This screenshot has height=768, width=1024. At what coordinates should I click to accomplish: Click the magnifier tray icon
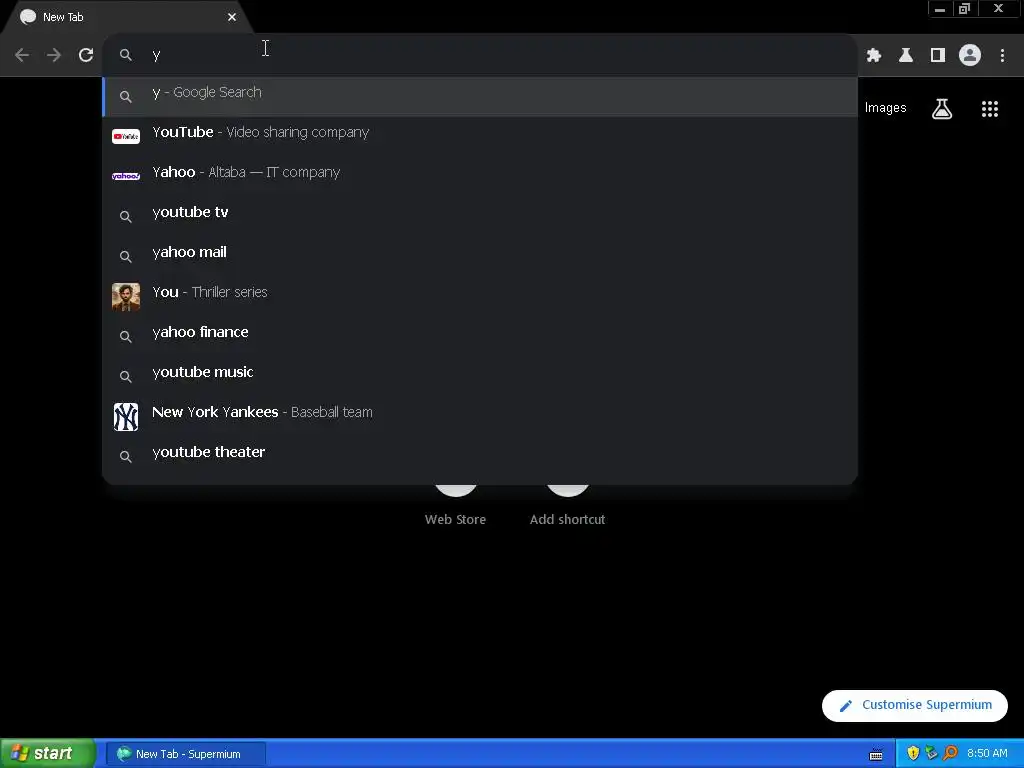(950, 754)
